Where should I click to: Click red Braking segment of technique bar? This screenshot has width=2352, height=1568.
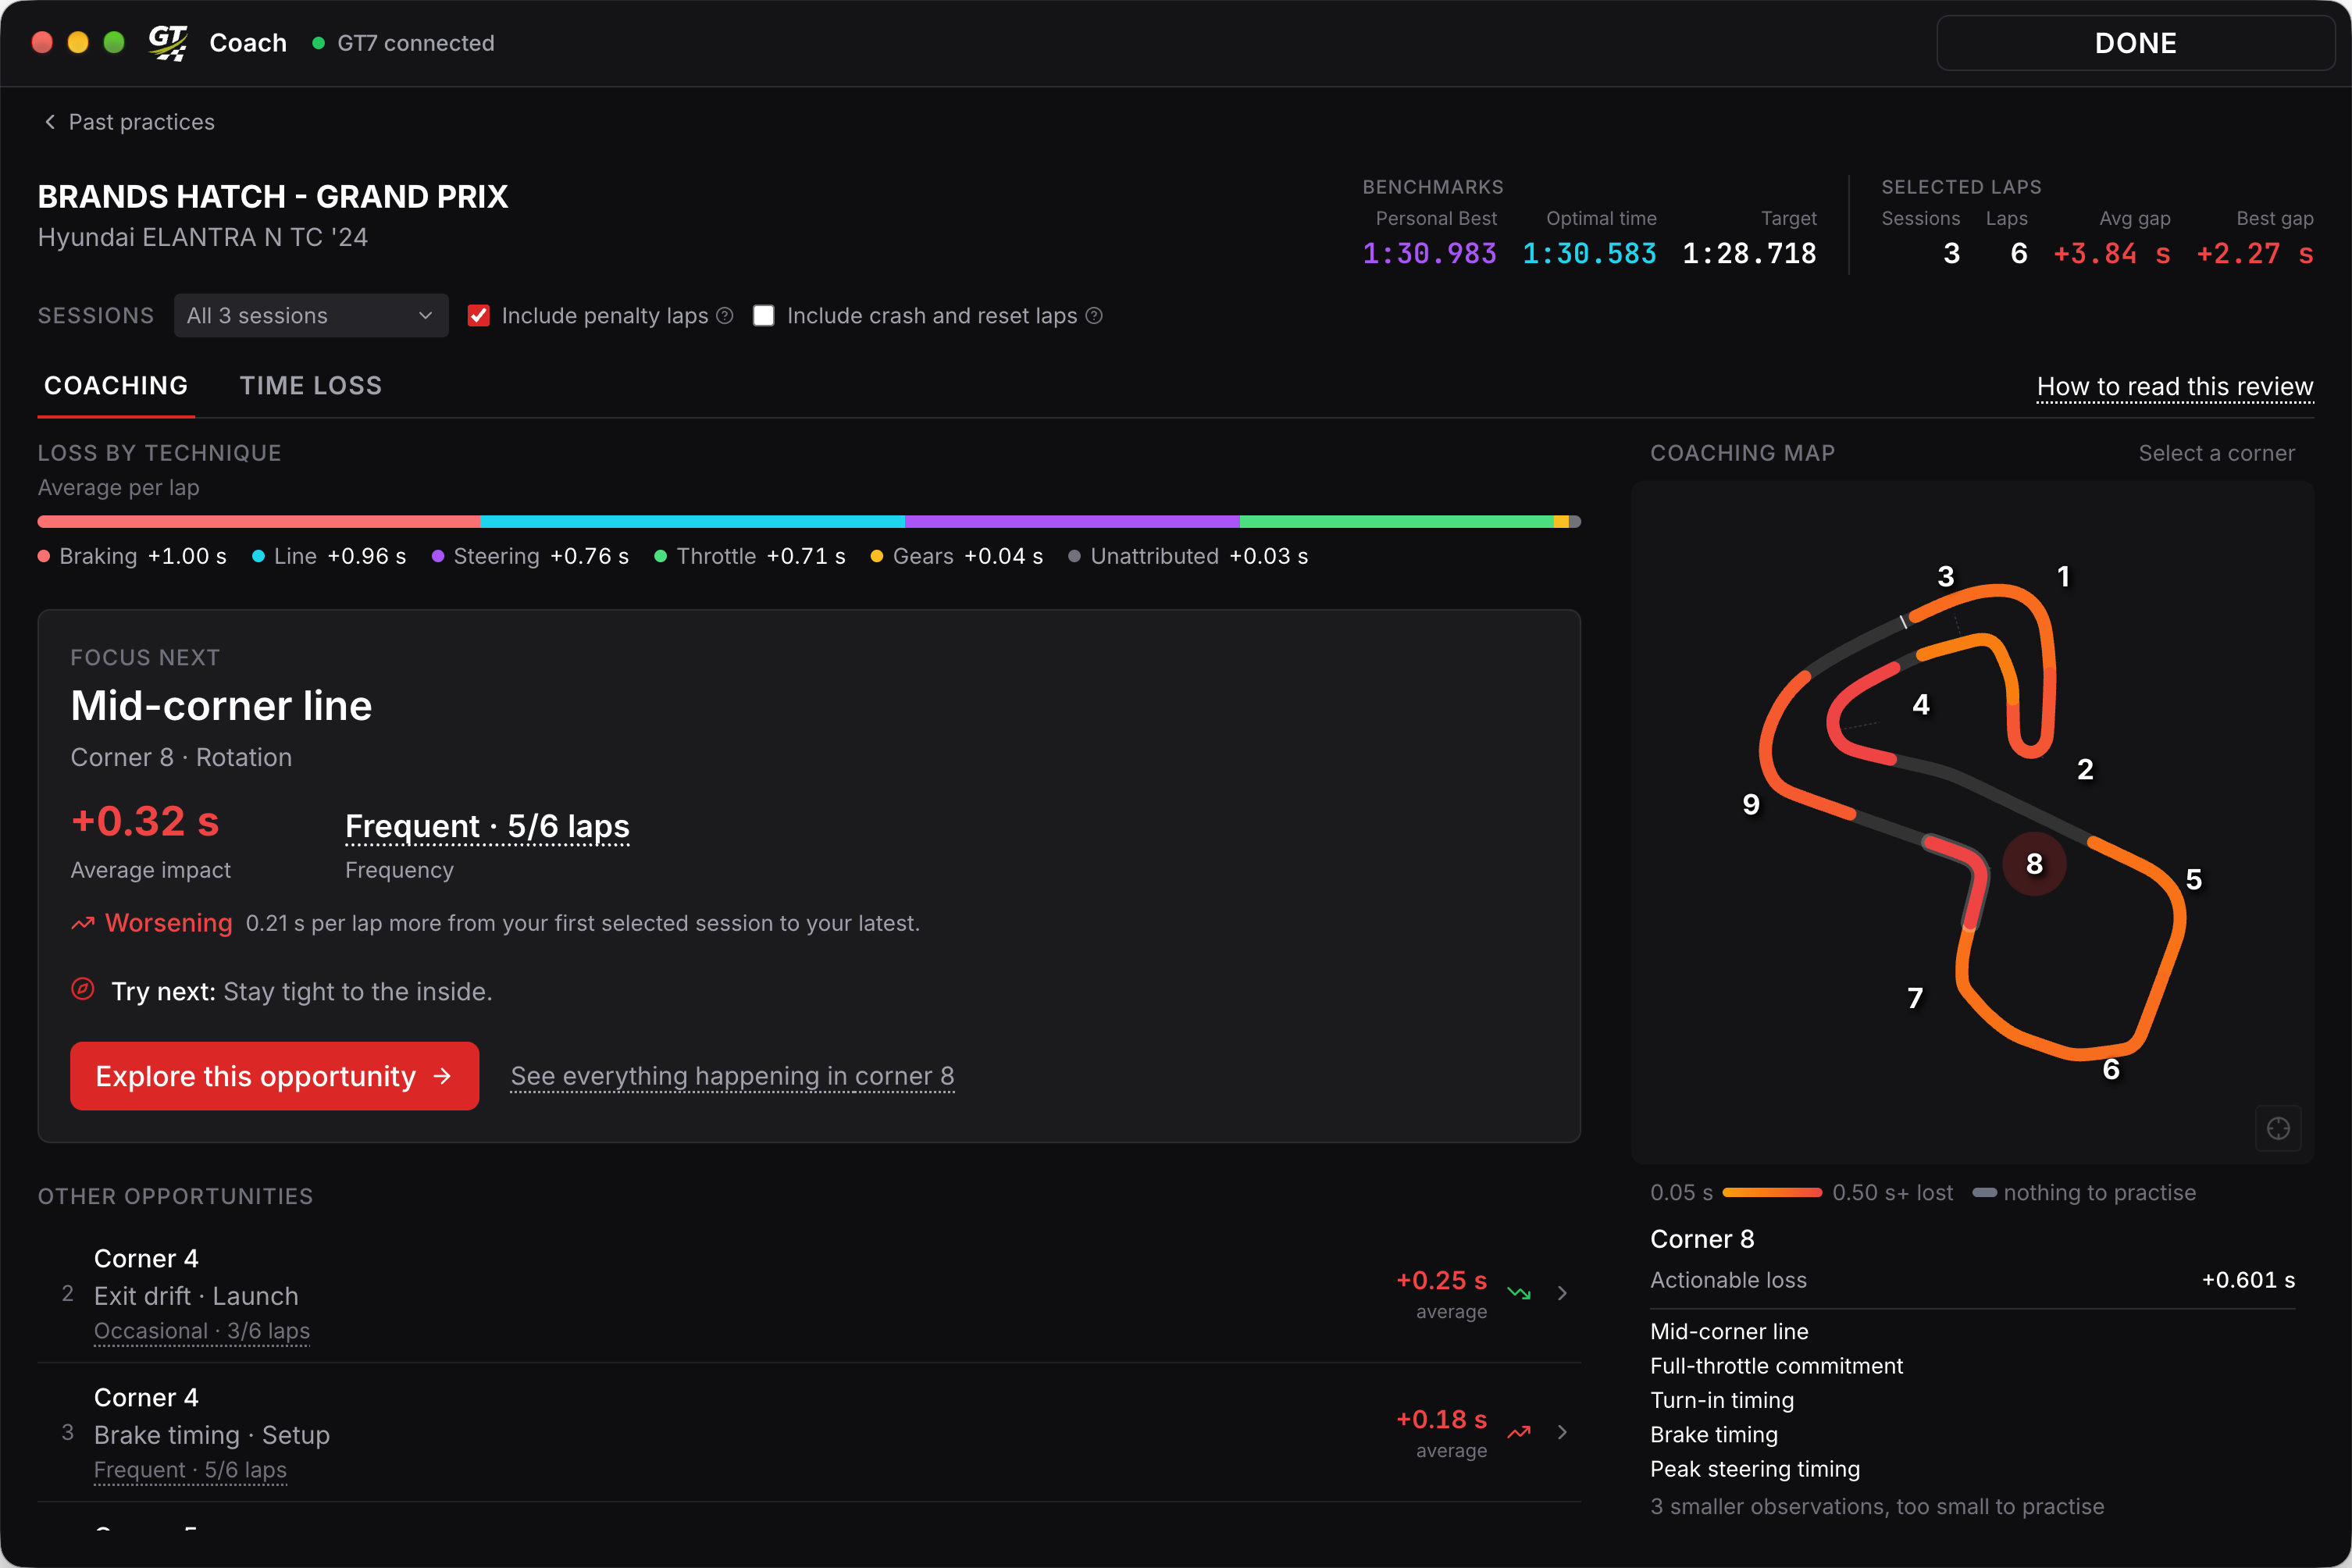[258, 522]
